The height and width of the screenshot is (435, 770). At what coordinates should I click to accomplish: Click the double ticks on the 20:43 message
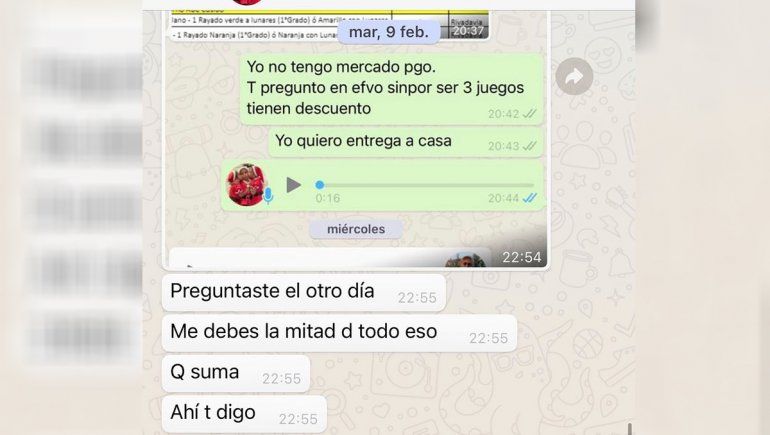(x=529, y=146)
